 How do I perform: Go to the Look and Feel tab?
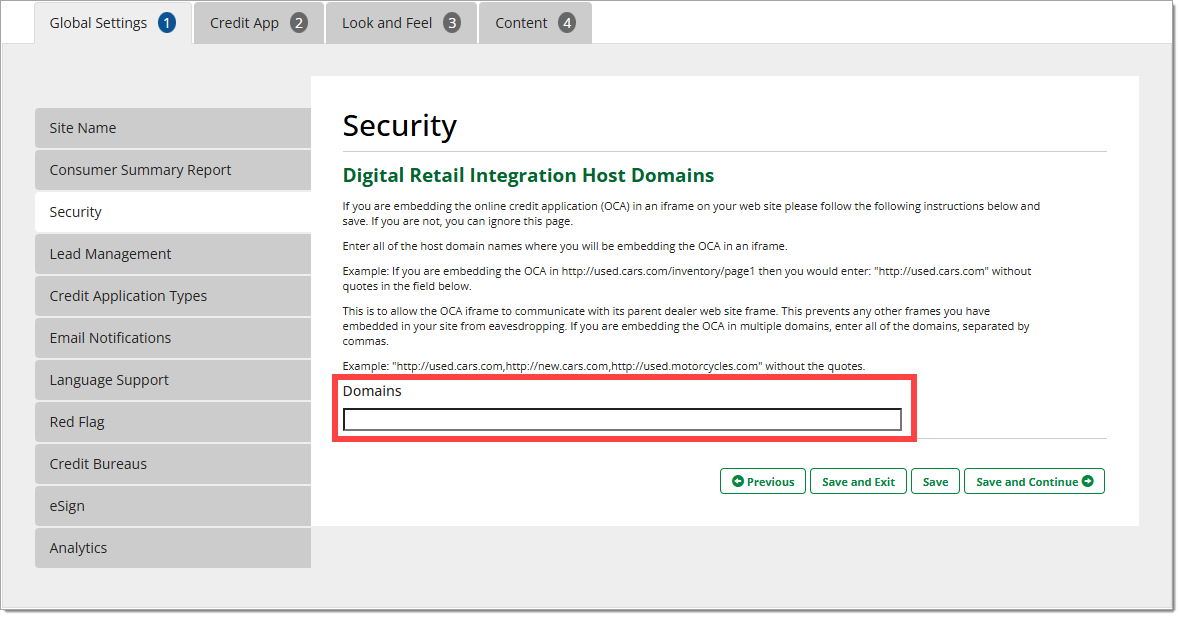pyautogui.click(x=400, y=23)
